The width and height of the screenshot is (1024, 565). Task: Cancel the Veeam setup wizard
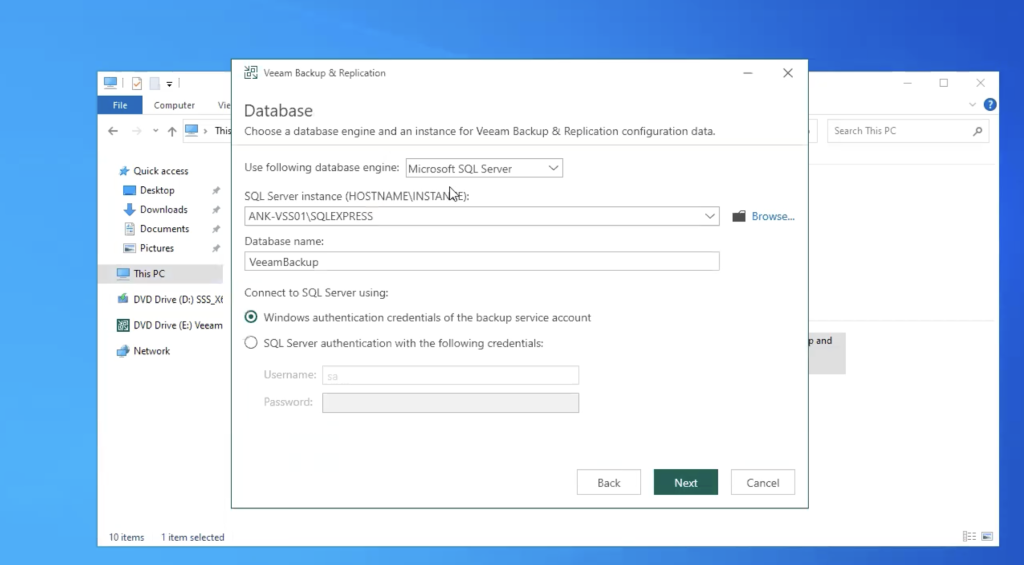[763, 482]
